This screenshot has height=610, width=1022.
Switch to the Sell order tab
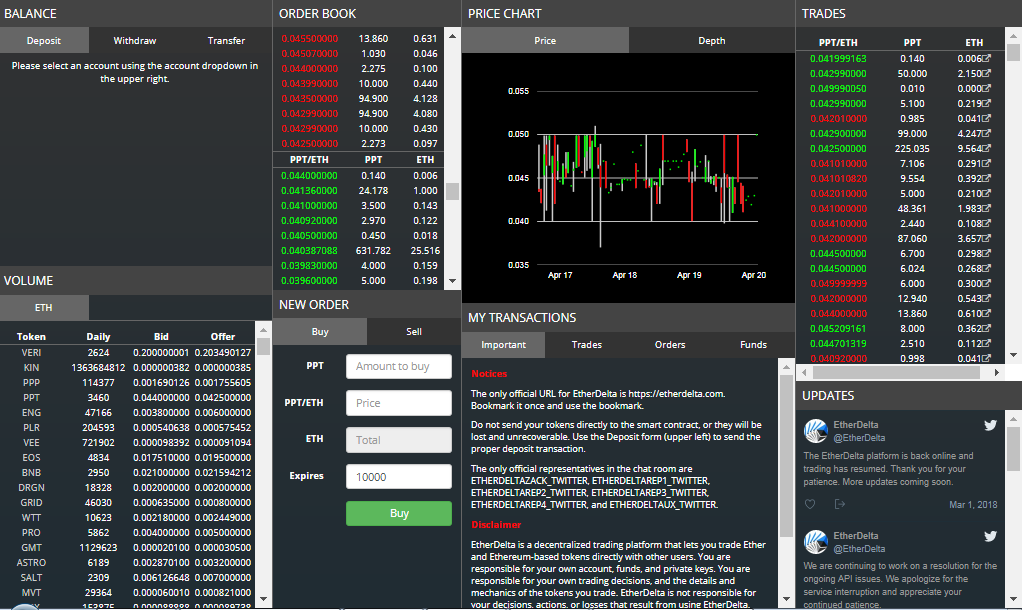tap(414, 332)
